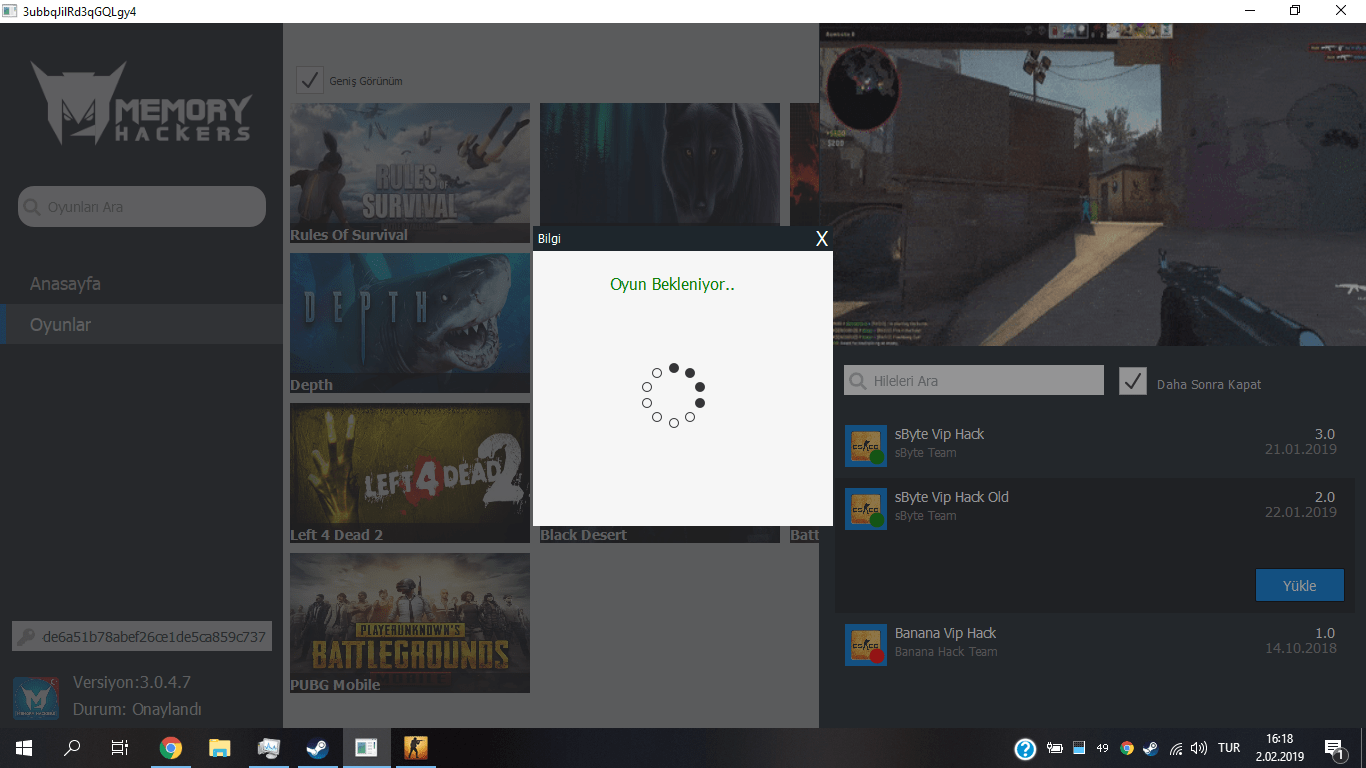Switch the TUR input language indicator

point(1229,748)
